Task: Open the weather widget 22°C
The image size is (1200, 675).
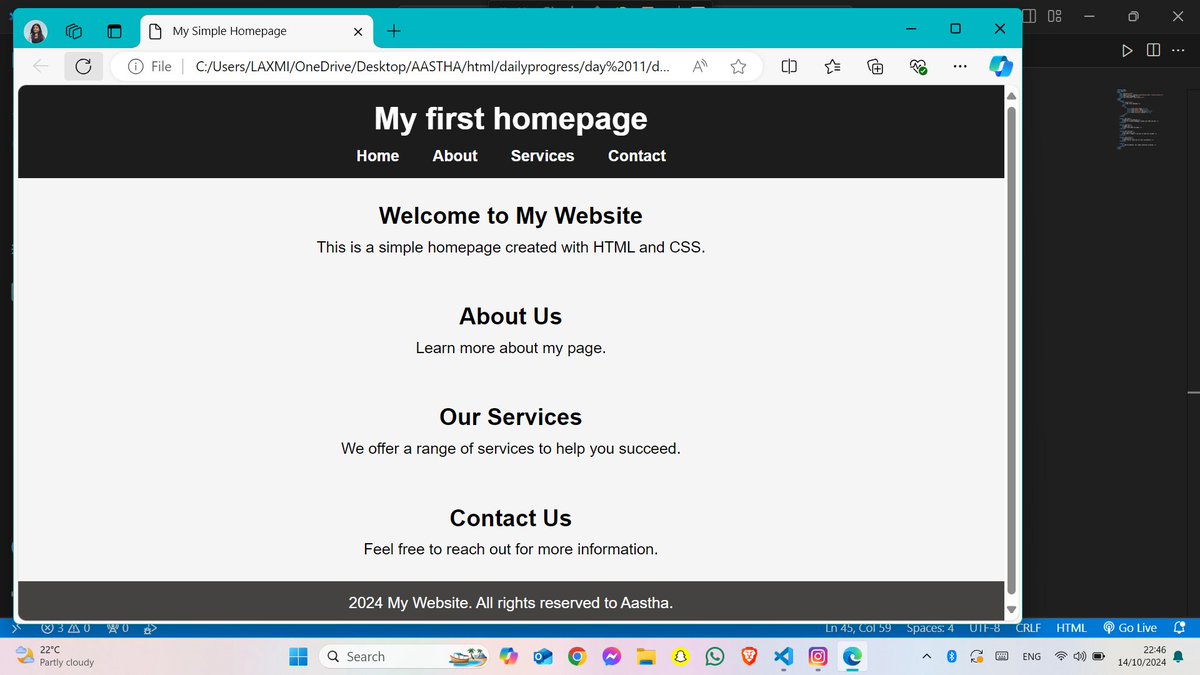Action: 57,656
